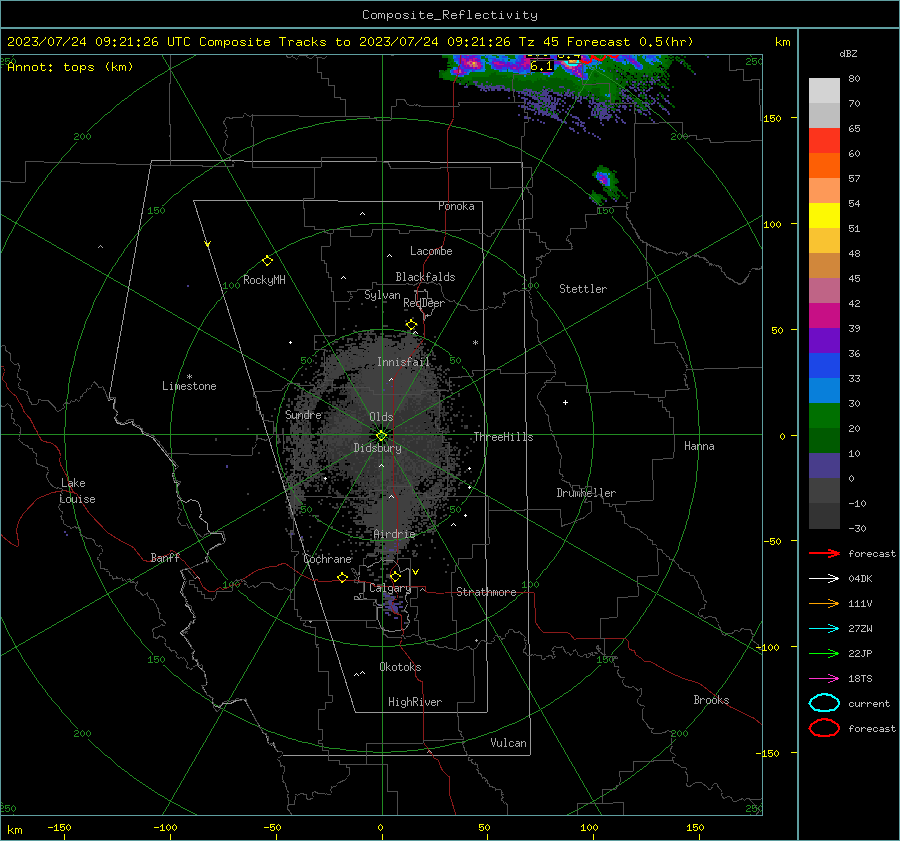Viewport: 900px width, 841px height.
Task: Click the Vulcan town label
Action: click(x=508, y=743)
